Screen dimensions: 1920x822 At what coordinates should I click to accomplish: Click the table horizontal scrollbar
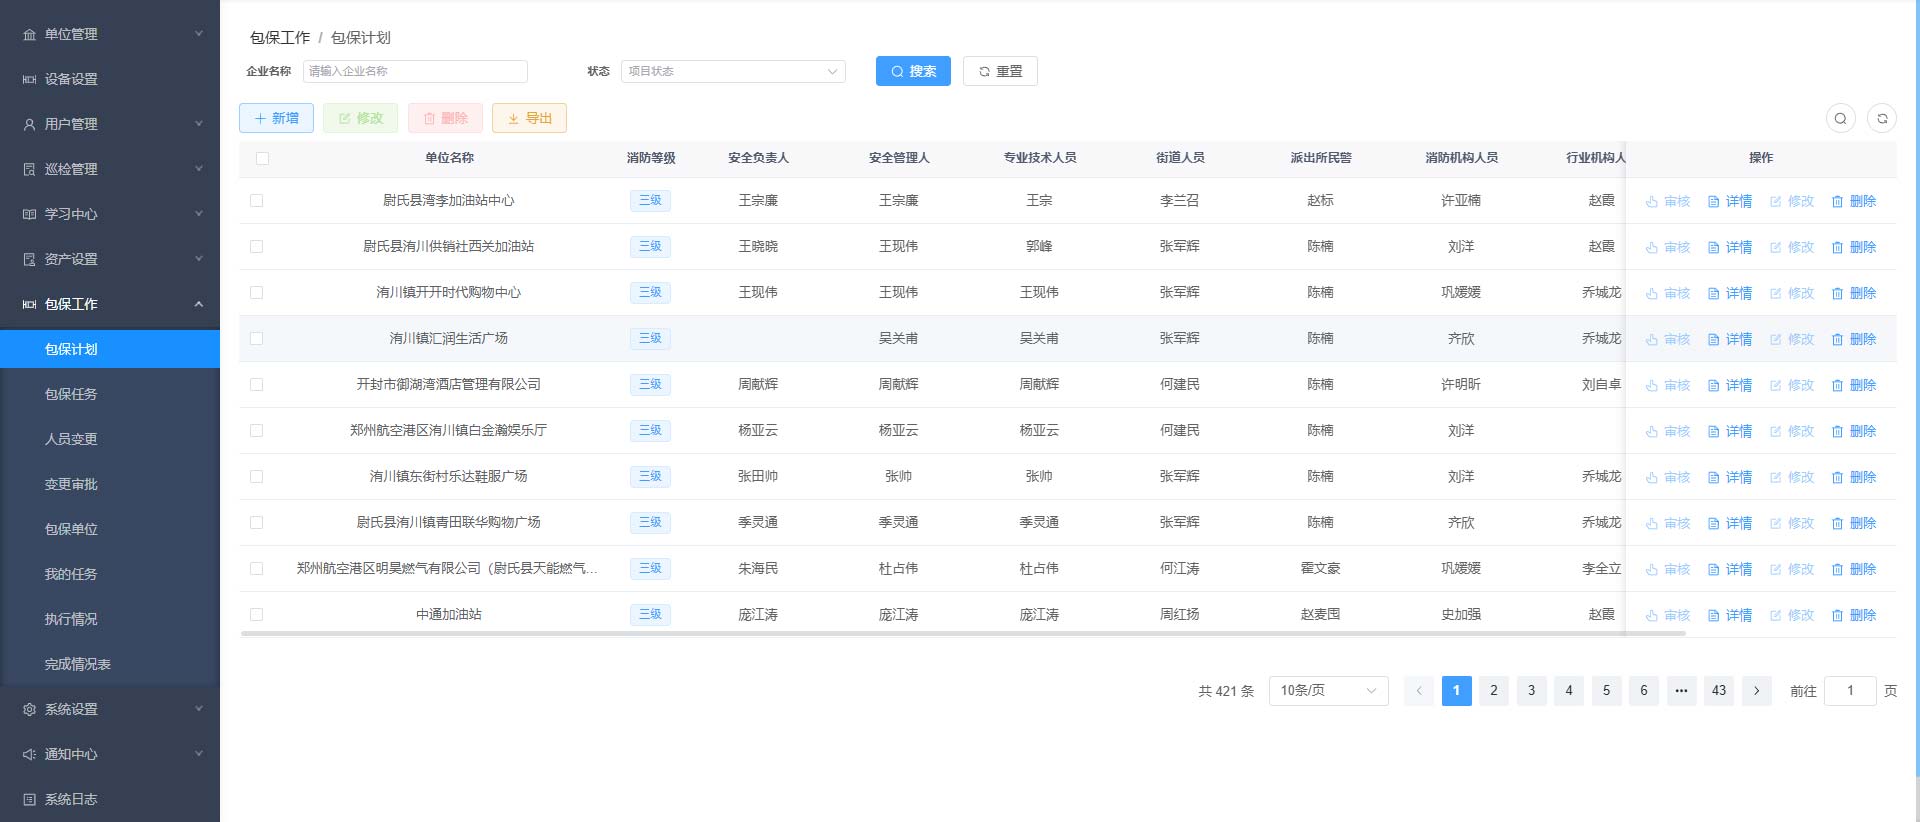(x=963, y=633)
